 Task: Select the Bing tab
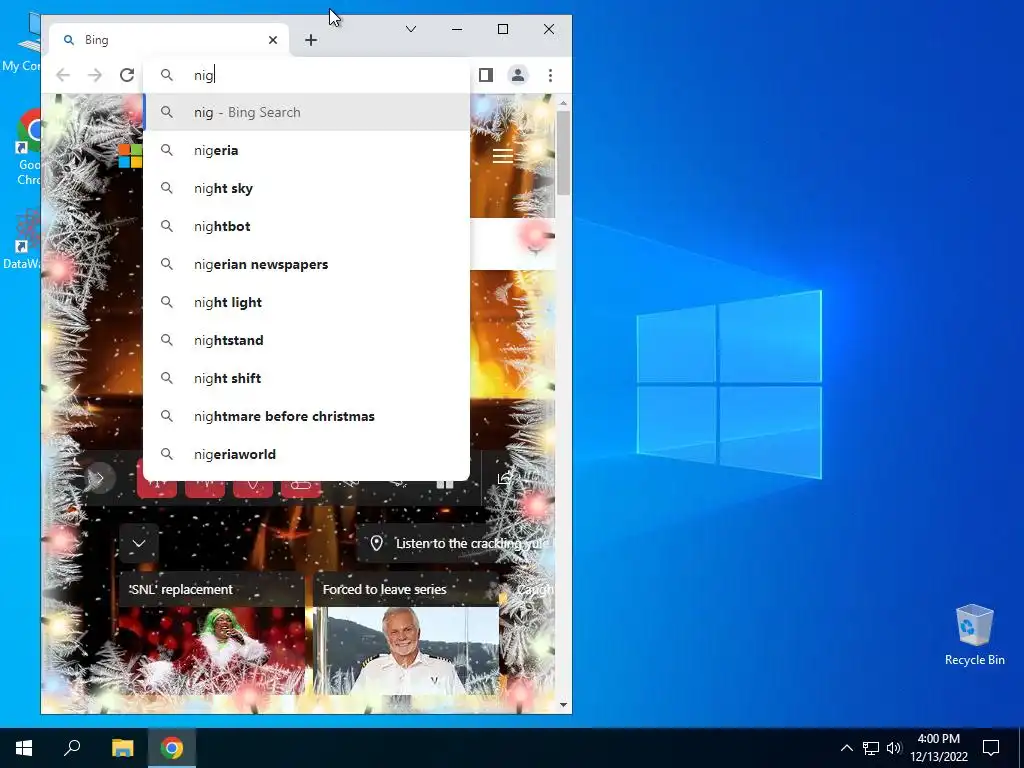tap(168, 40)
